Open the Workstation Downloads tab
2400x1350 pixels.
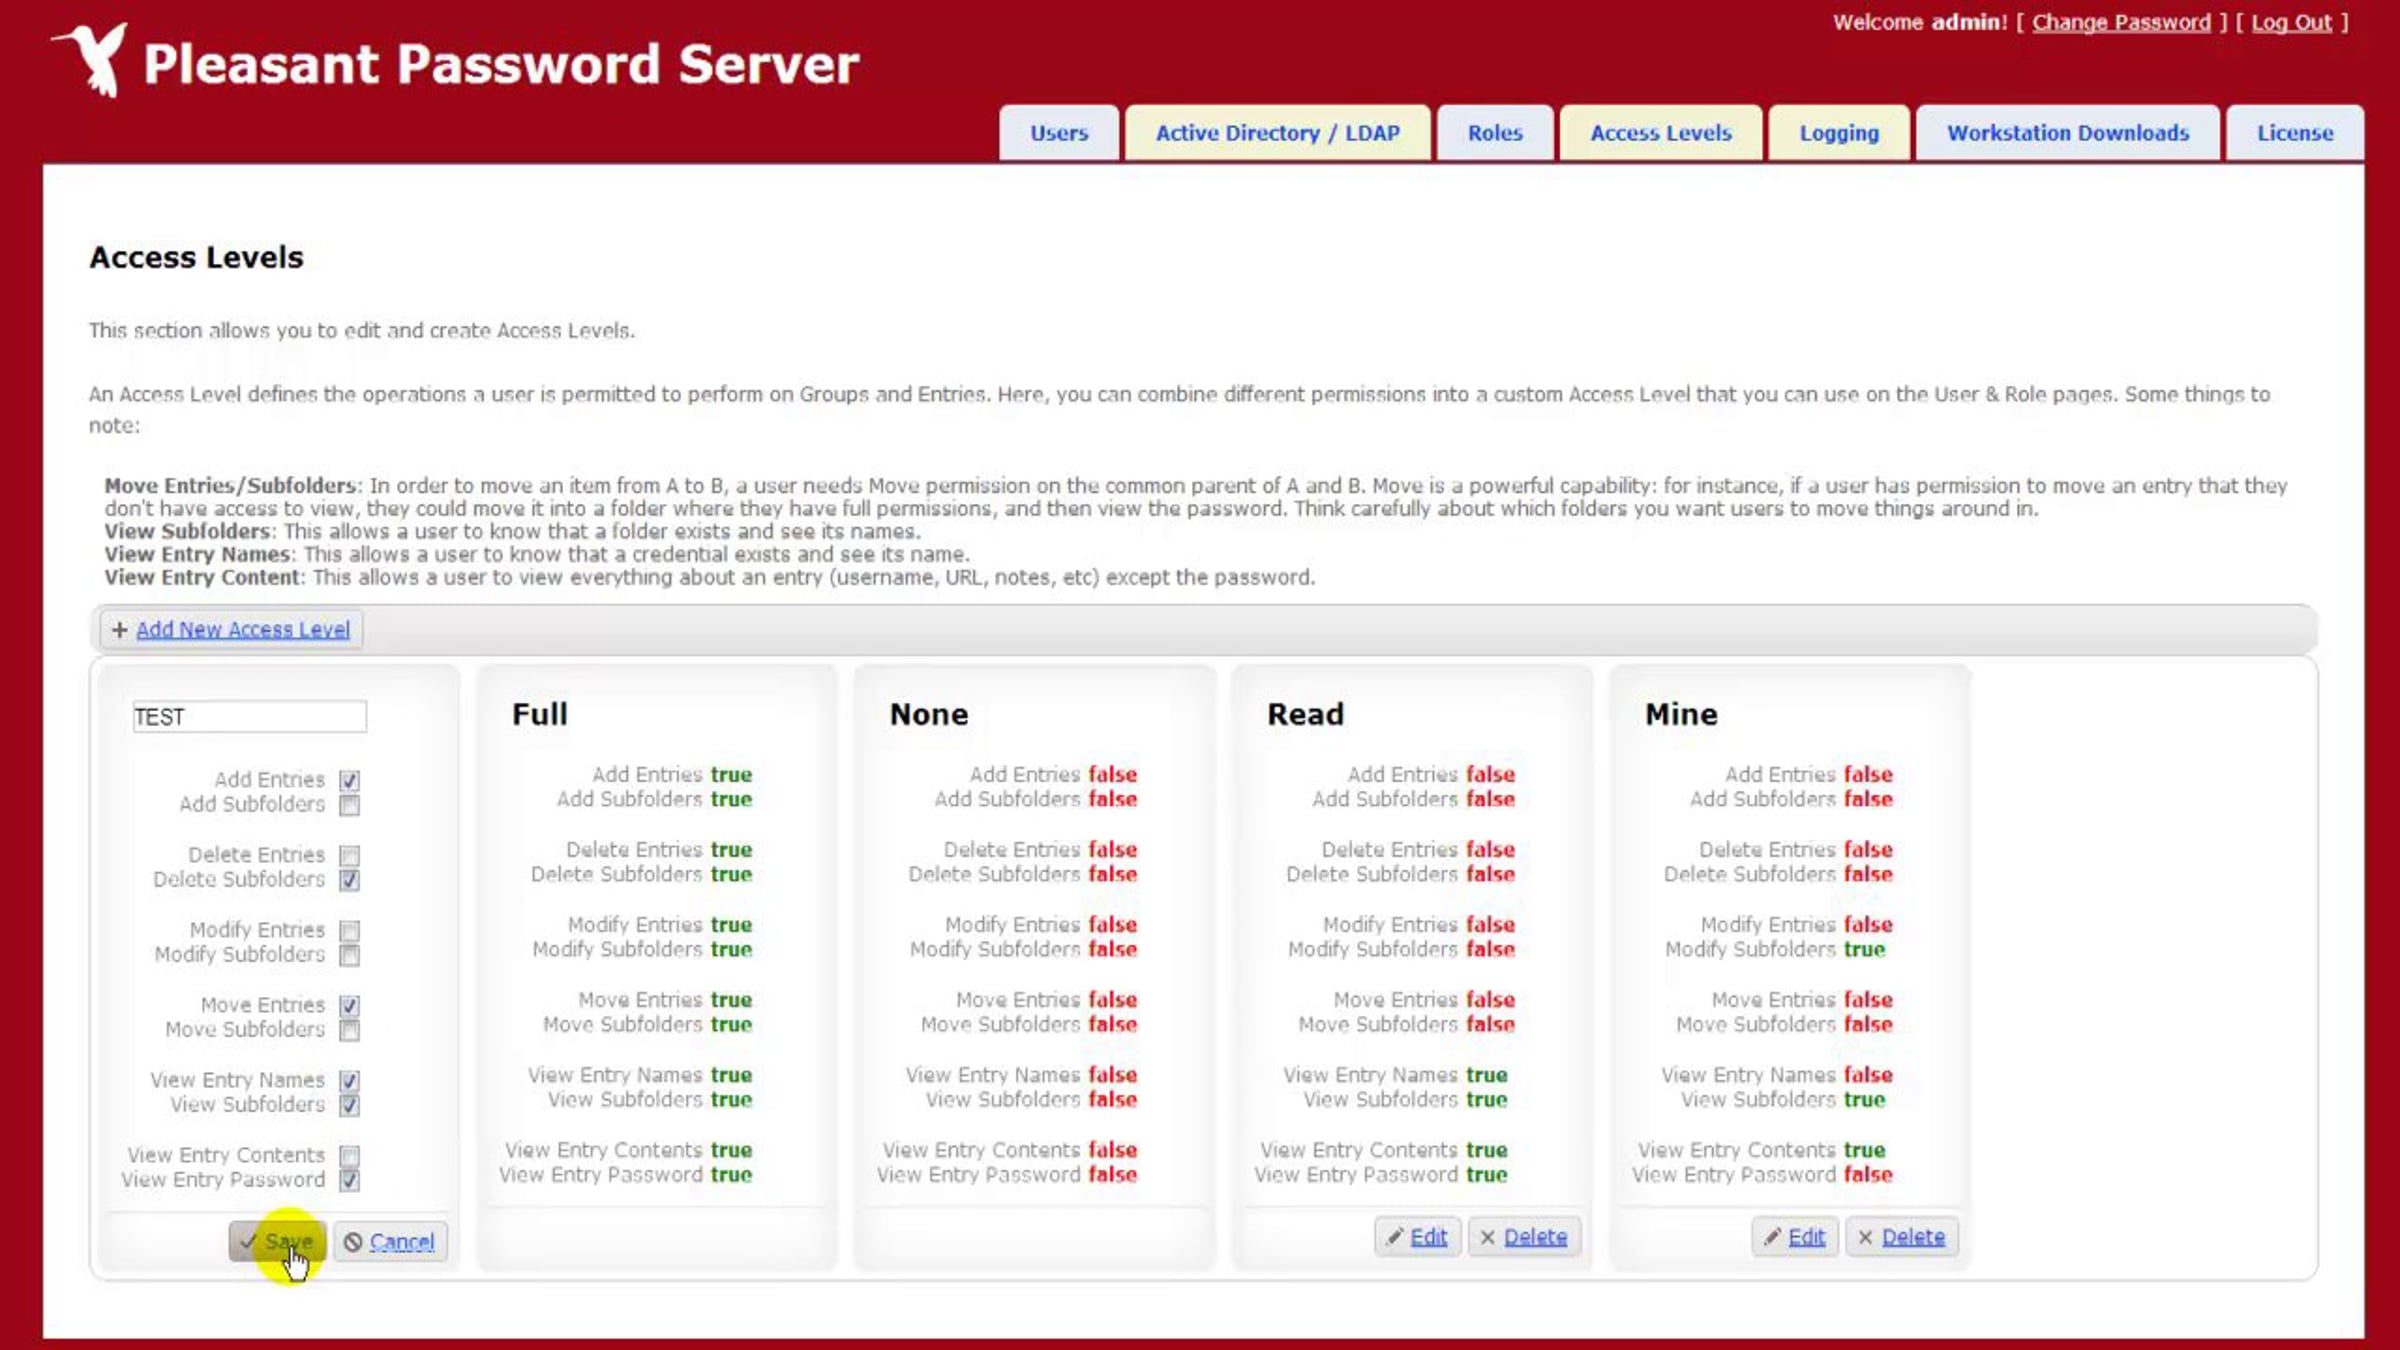[2068, 133]
